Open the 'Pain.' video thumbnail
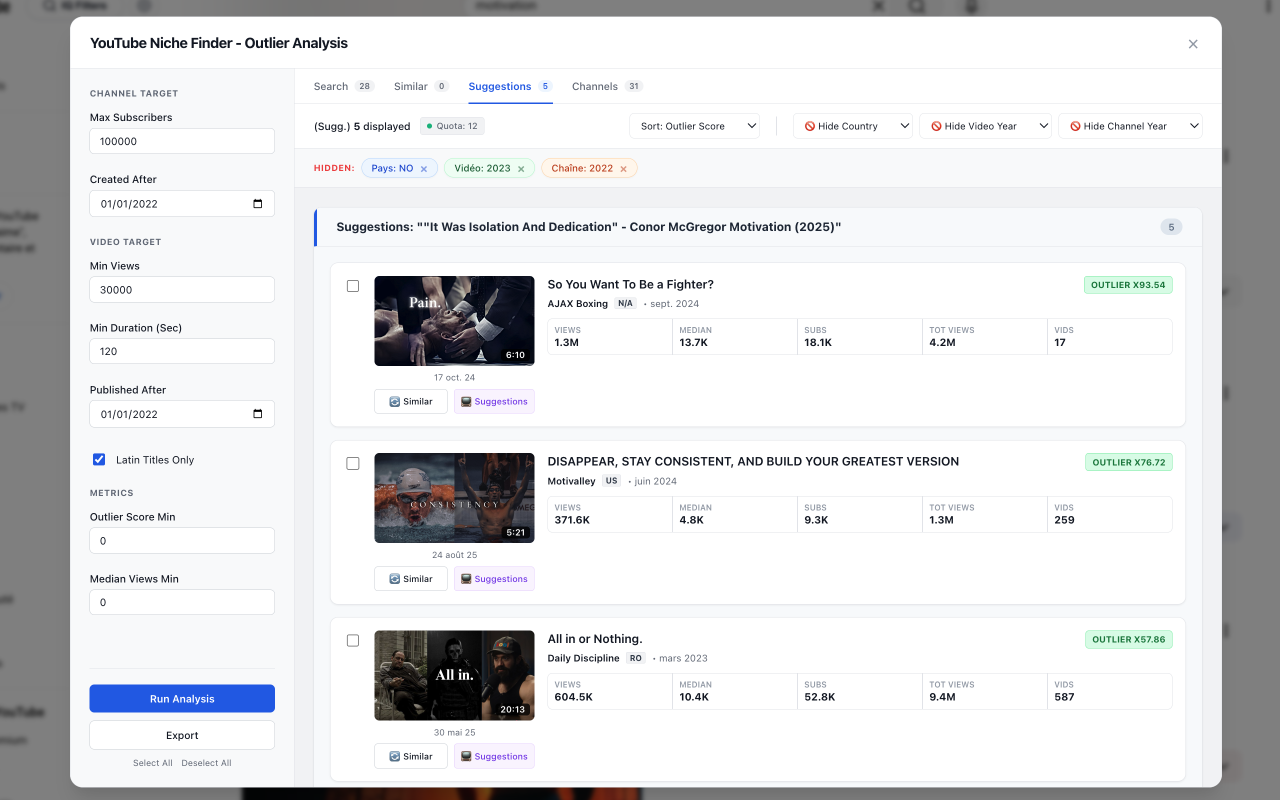 click(454, 321)
